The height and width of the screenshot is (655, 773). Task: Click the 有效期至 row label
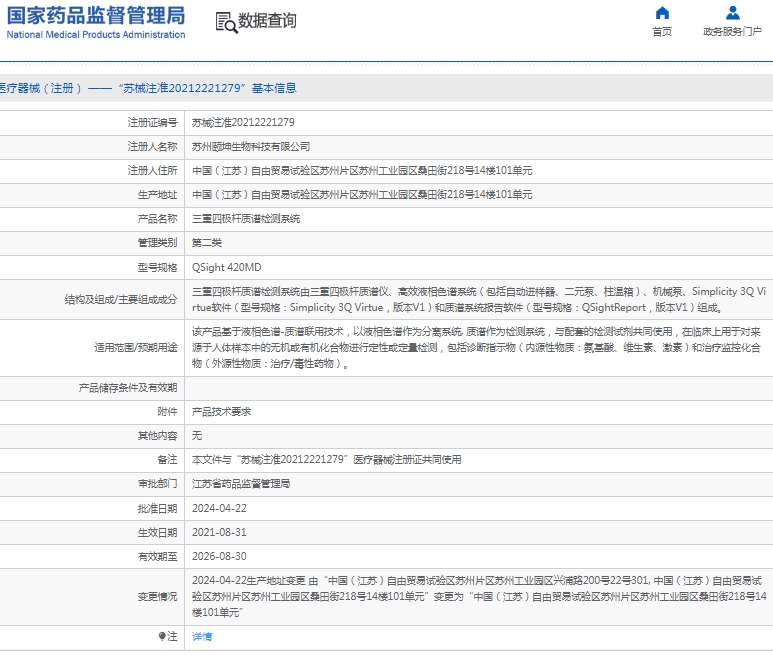(157, 556)
